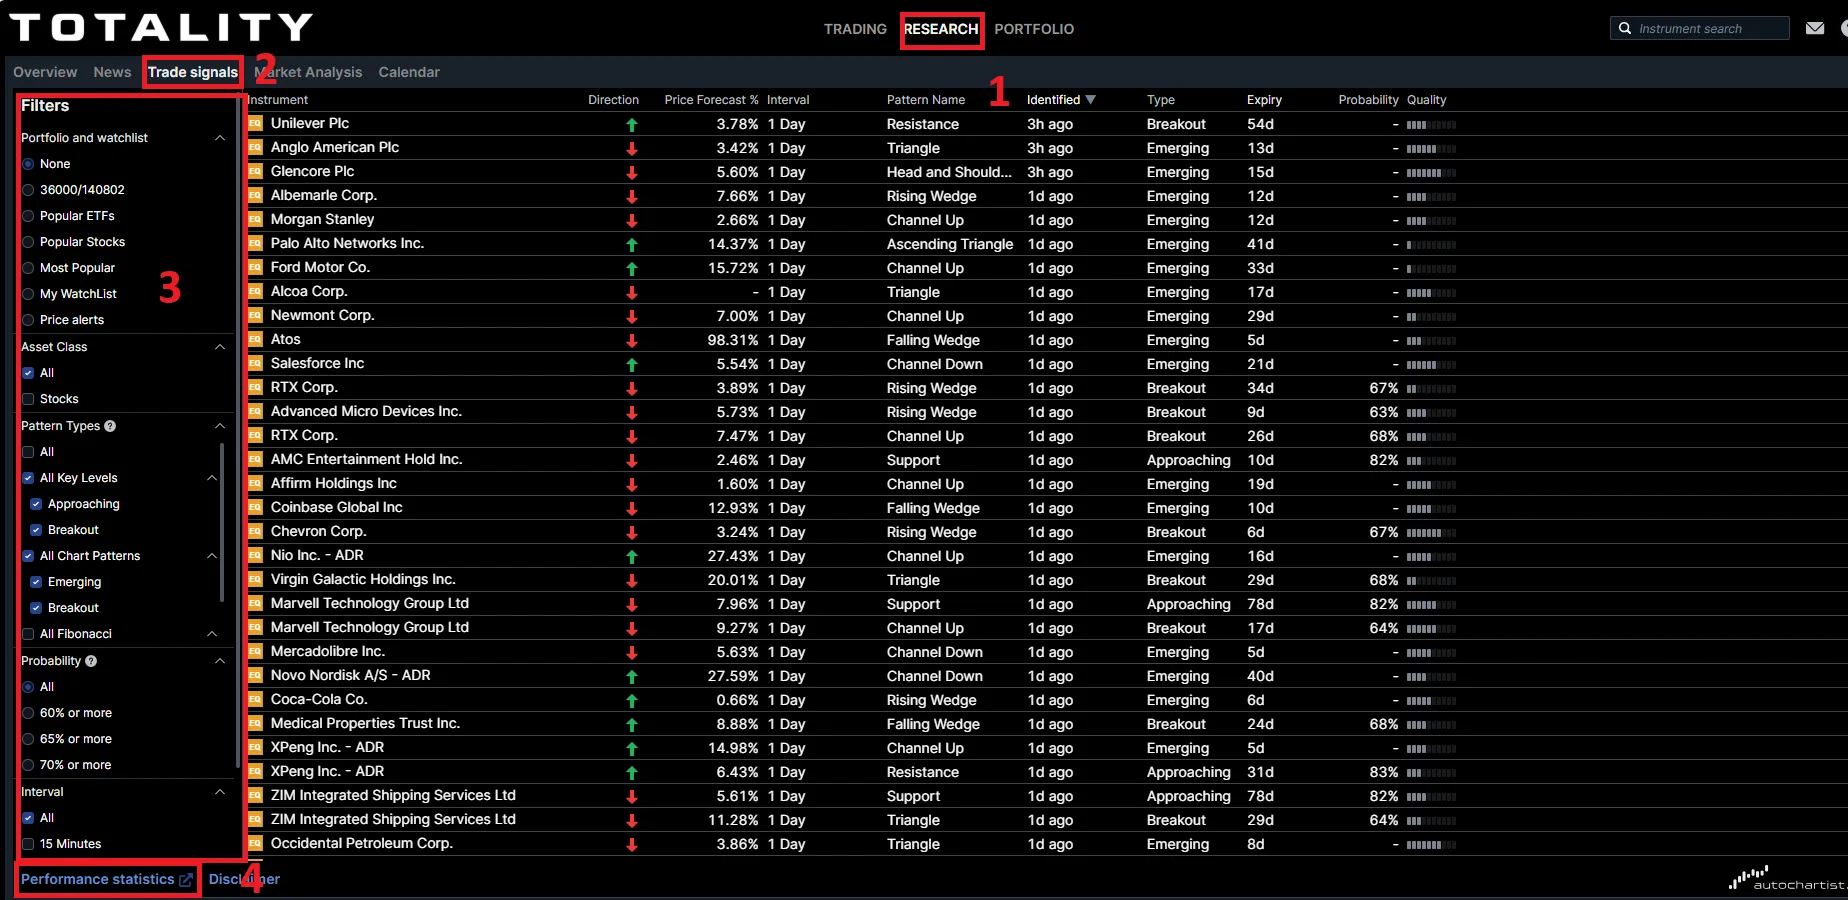Toggle the Emerging chart pattern checkbox

(36, 582)
